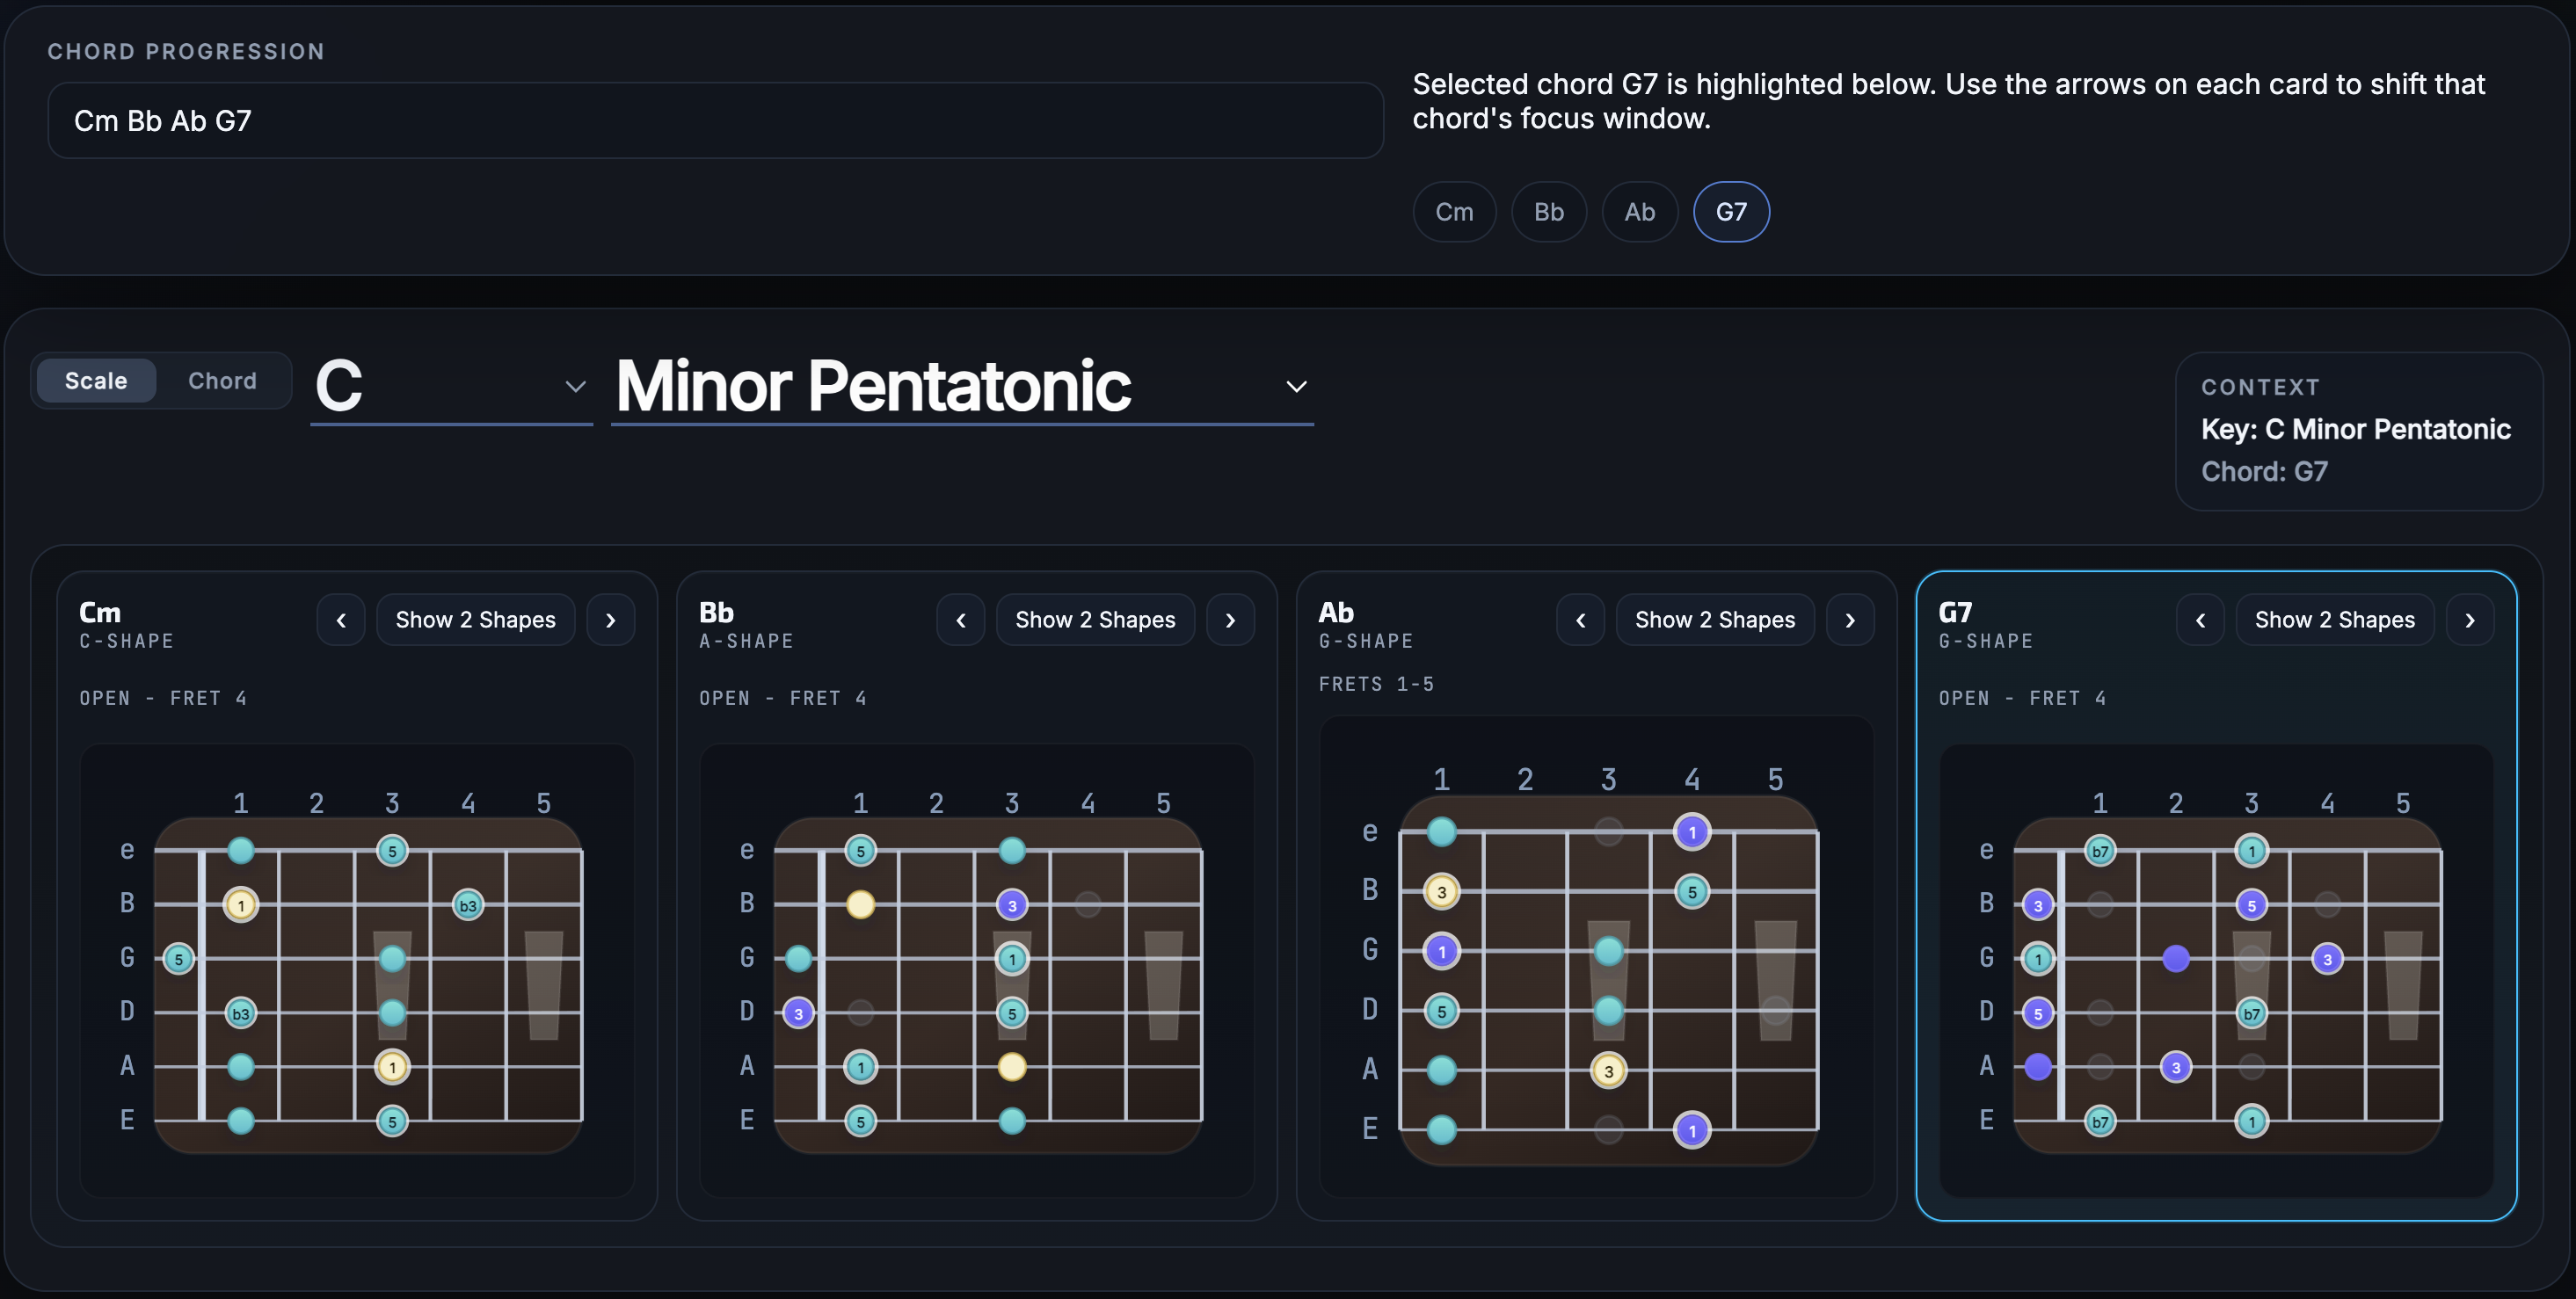The image size is (2576, 1299).
Task: Click purple open 3 on Bb D string
Action: click(x=798, y=1013)
